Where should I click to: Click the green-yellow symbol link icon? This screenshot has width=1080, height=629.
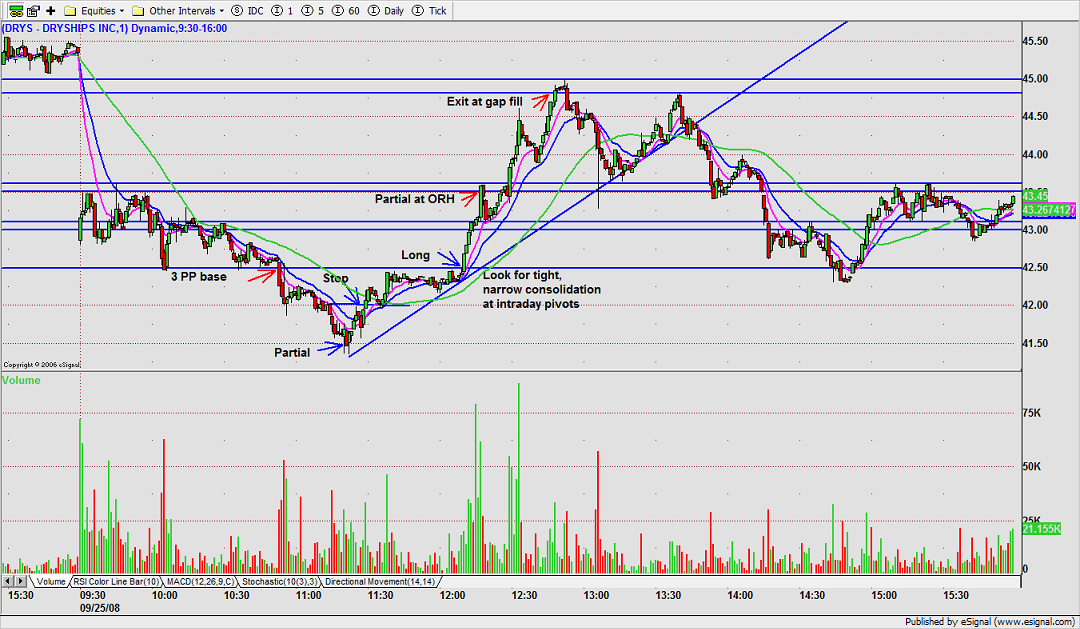coord(16,10)
